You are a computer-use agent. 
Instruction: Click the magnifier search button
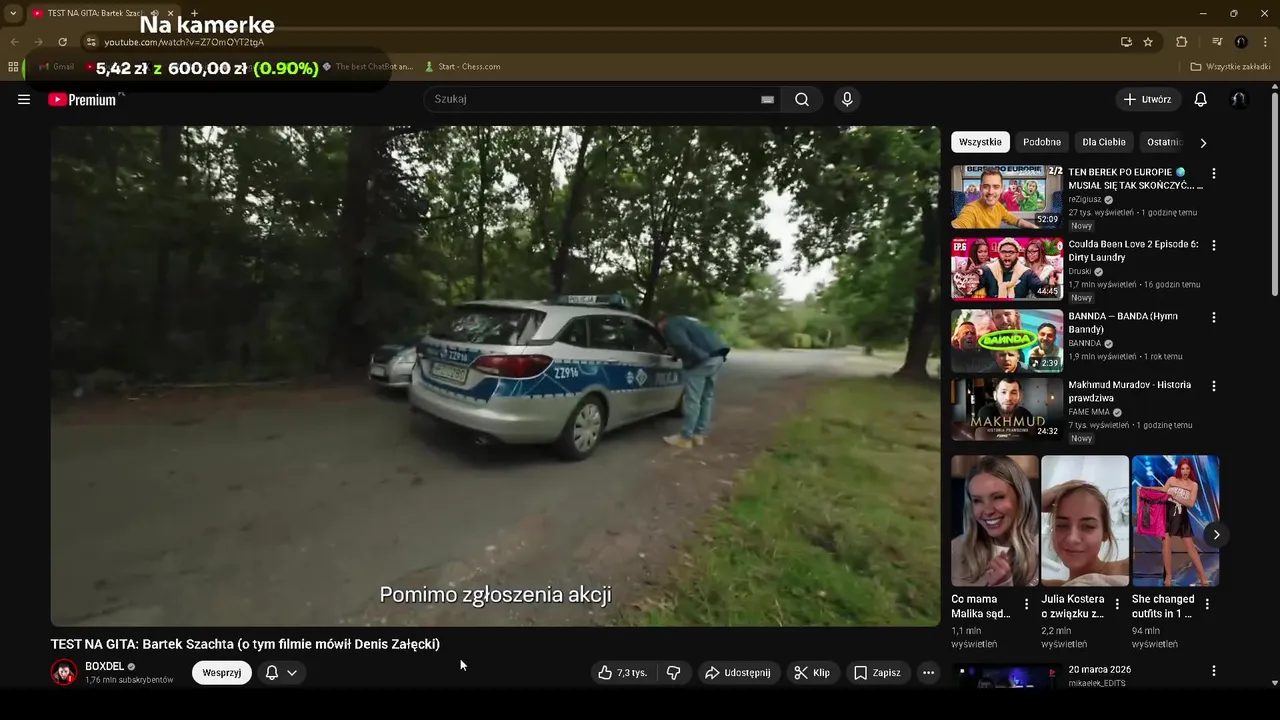point(802,99)
